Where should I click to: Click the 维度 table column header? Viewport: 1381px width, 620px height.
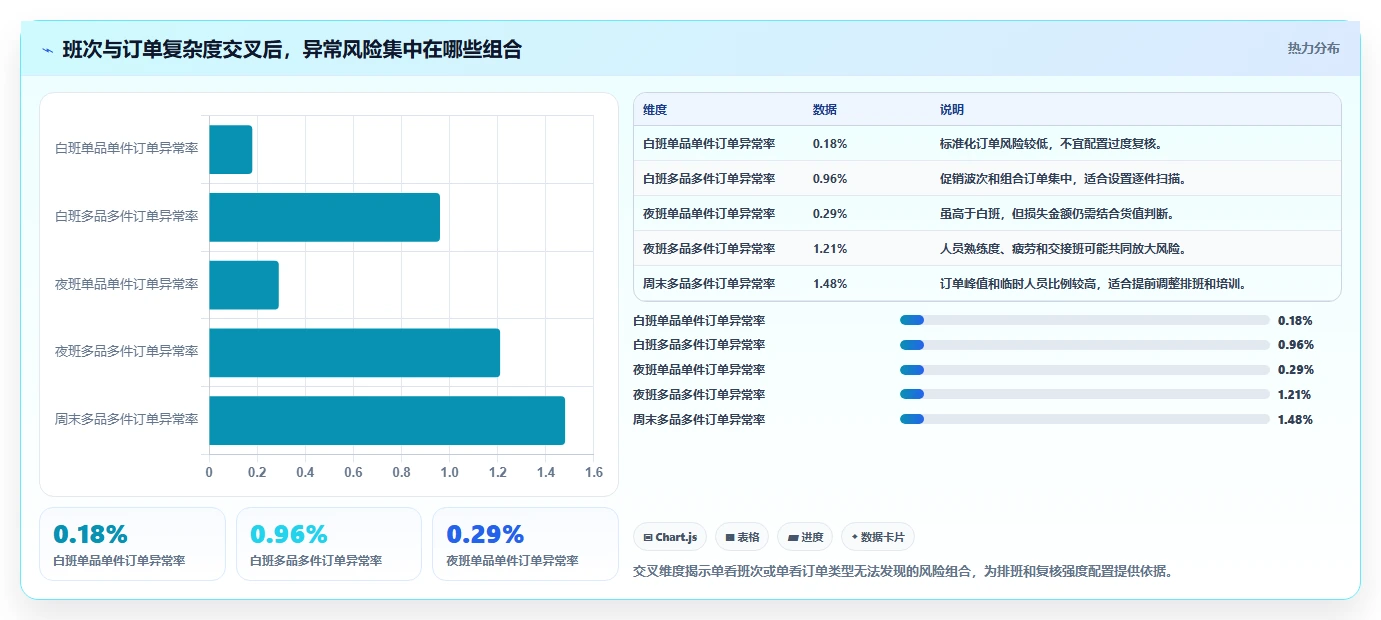point(655,110)
